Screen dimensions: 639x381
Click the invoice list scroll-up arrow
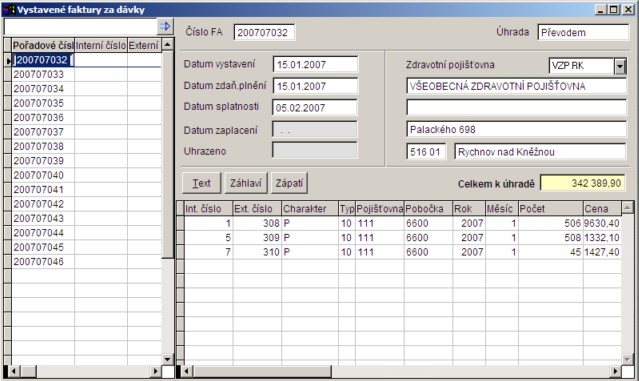click(x=167, y=44)
